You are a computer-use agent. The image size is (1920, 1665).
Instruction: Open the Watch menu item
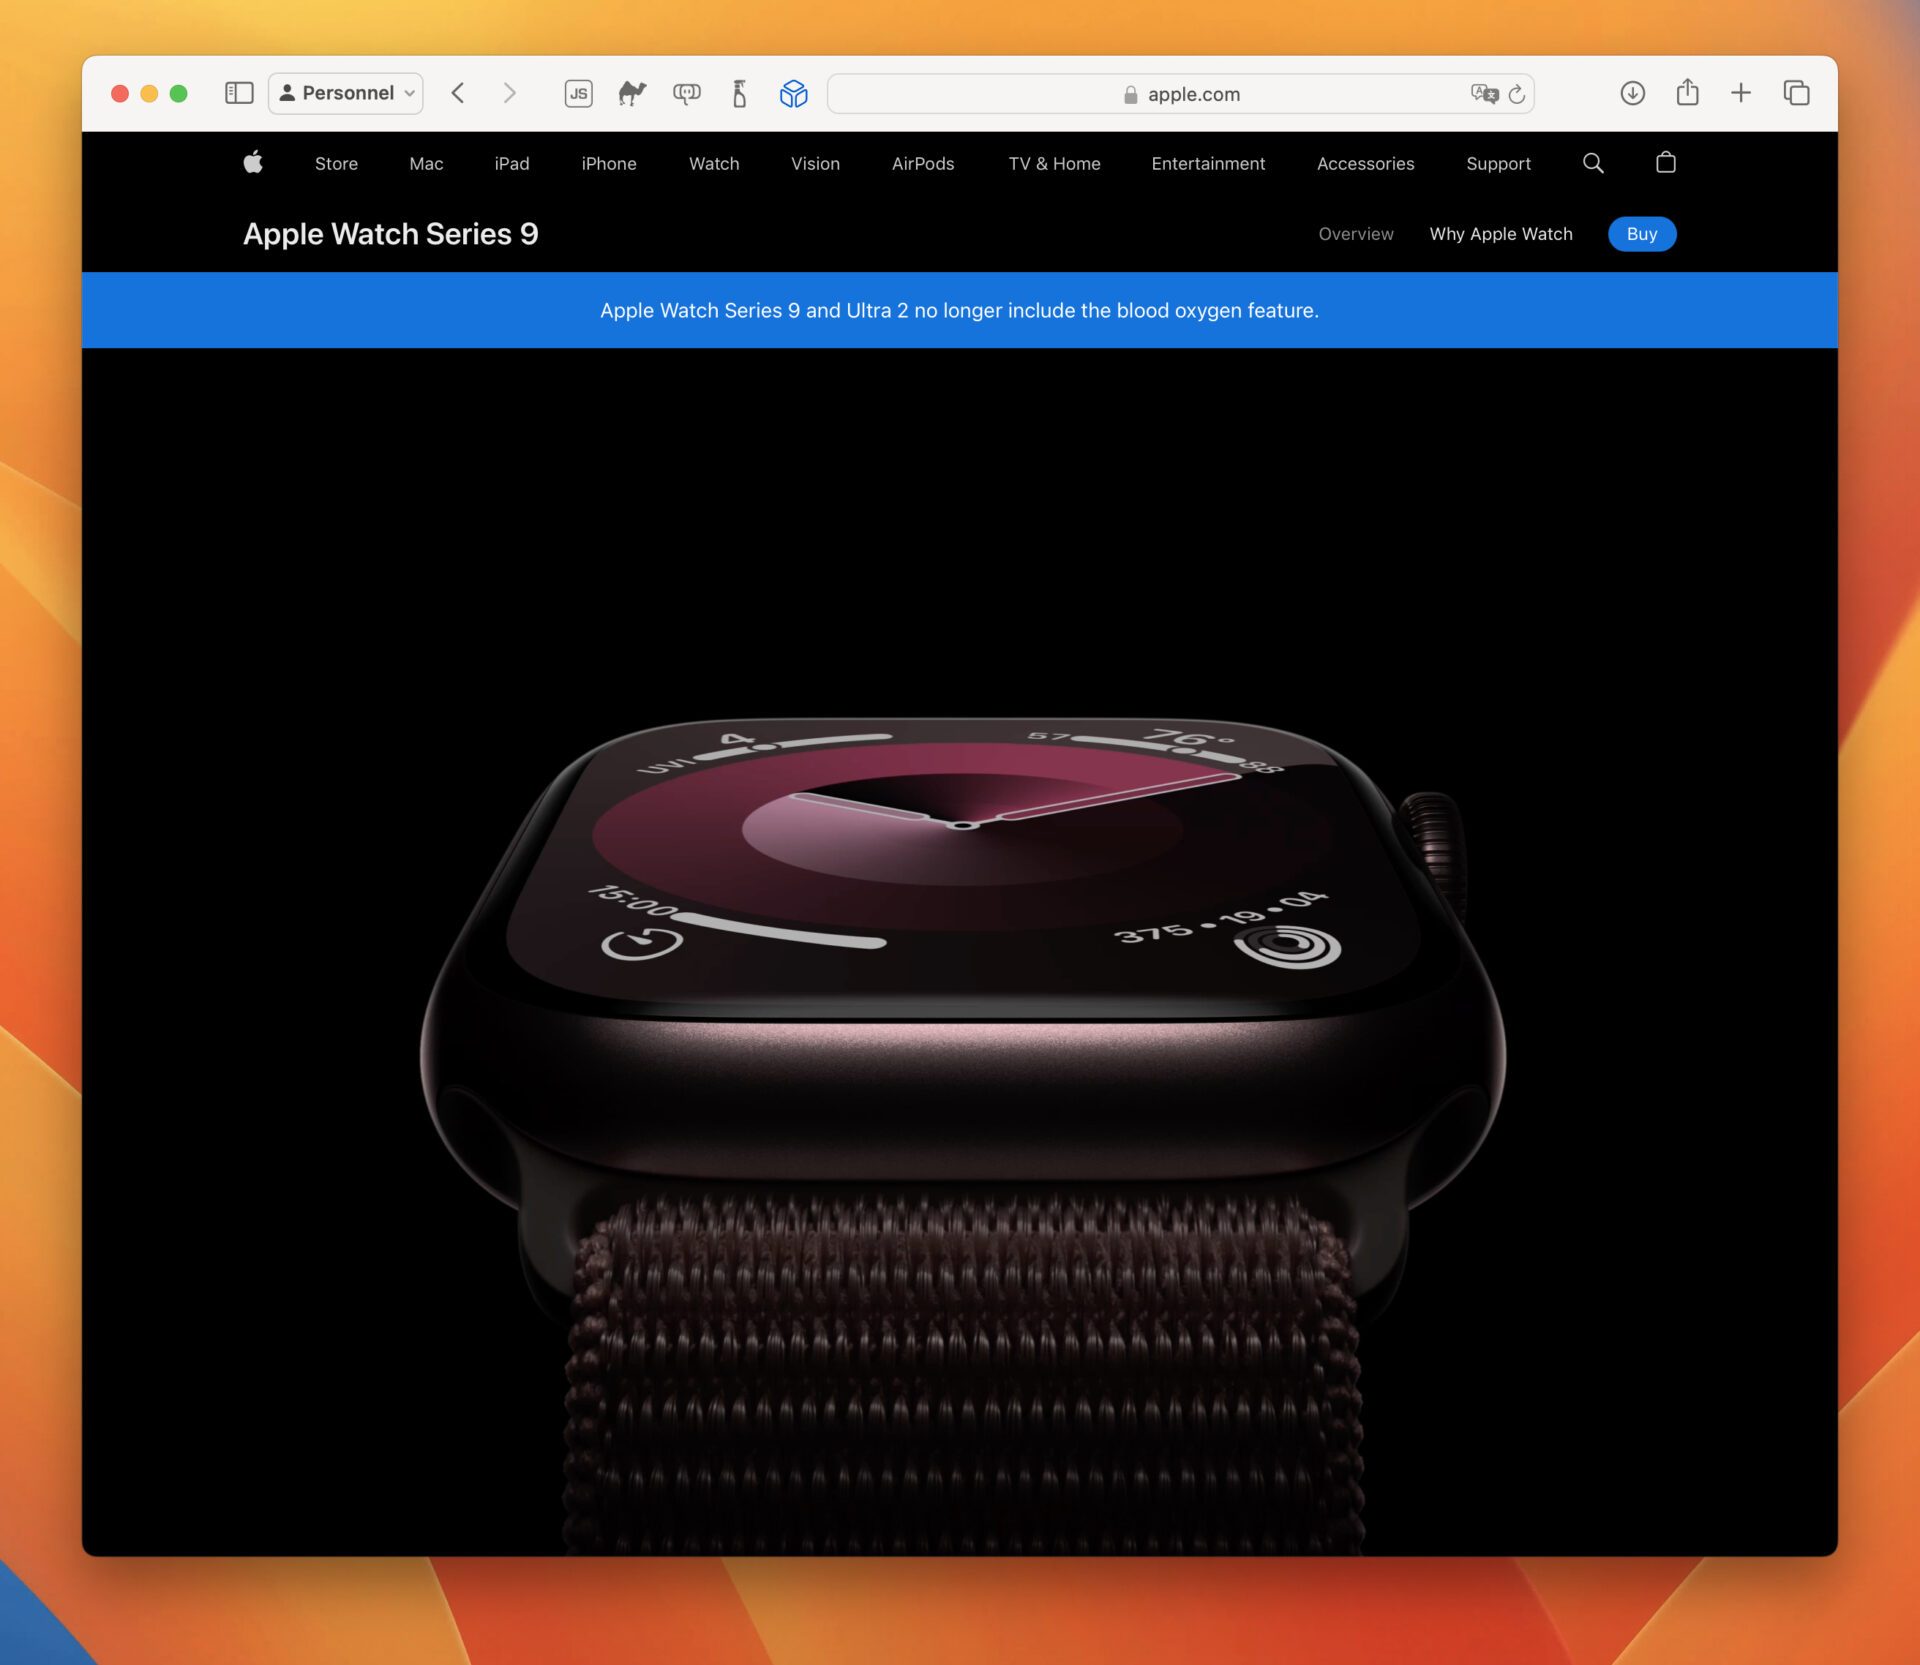click(714, 163)
